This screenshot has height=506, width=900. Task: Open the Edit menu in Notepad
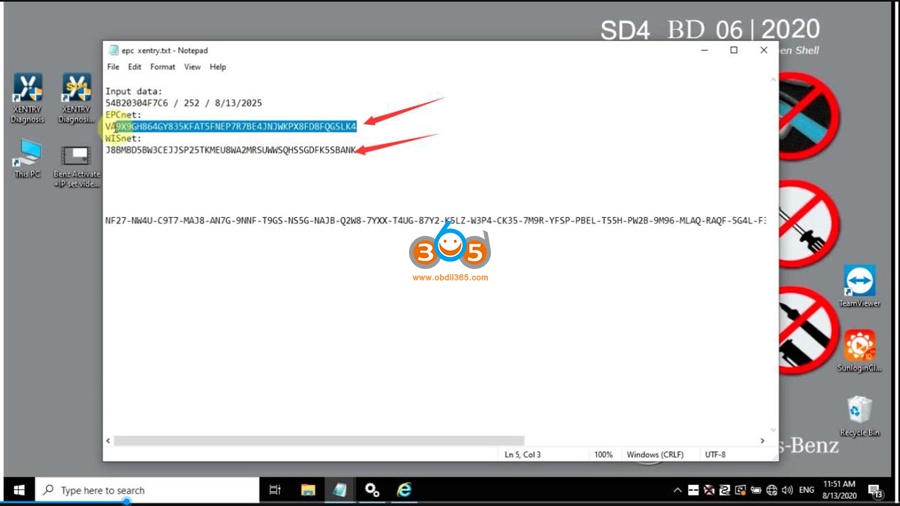(x=134, y=67)
